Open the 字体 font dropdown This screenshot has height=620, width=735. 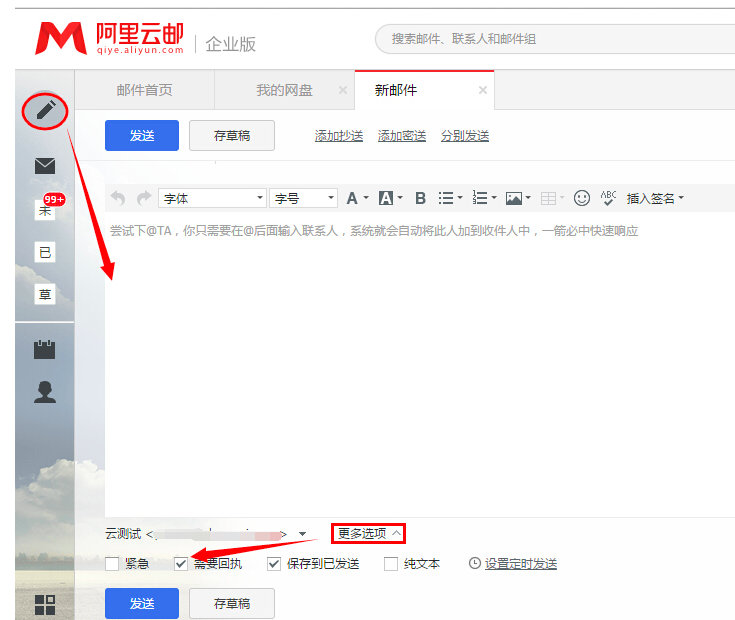coord(212,198)
